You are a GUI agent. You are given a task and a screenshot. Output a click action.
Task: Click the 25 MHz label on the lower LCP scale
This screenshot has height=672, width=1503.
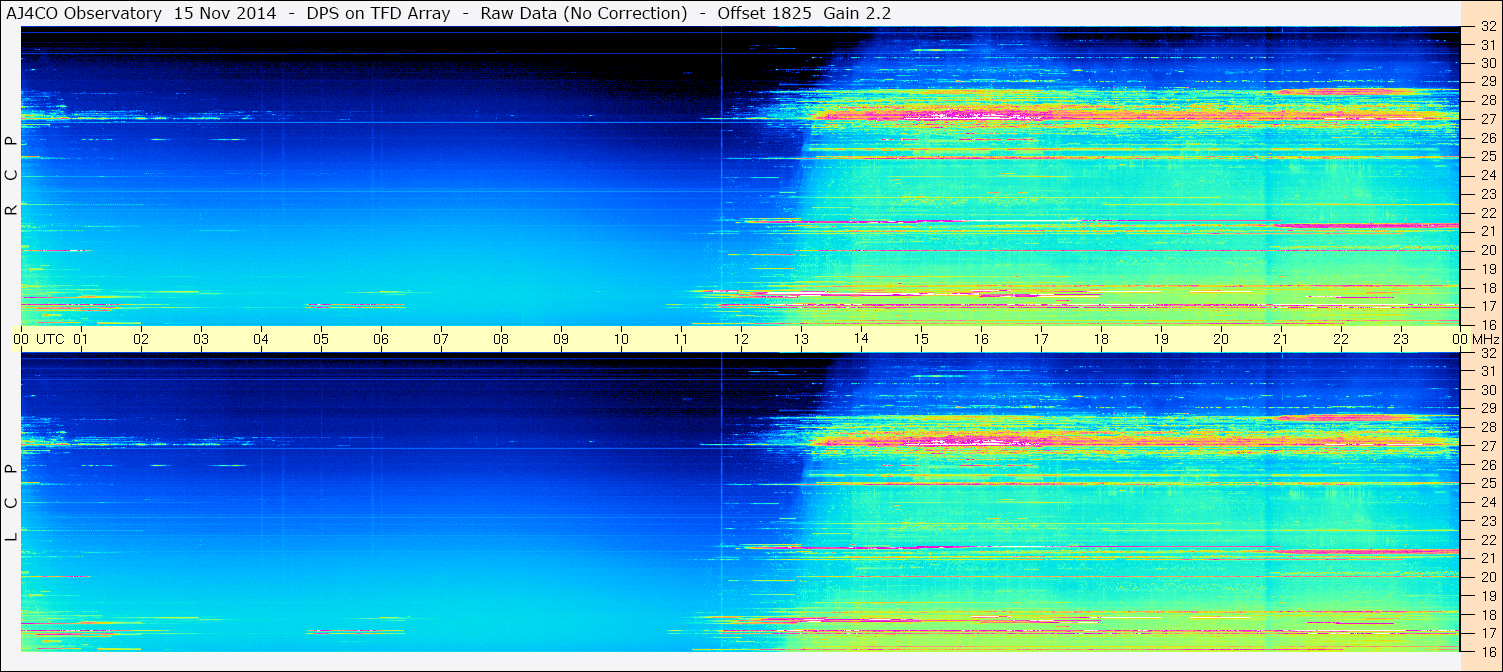click(1487, 484)
